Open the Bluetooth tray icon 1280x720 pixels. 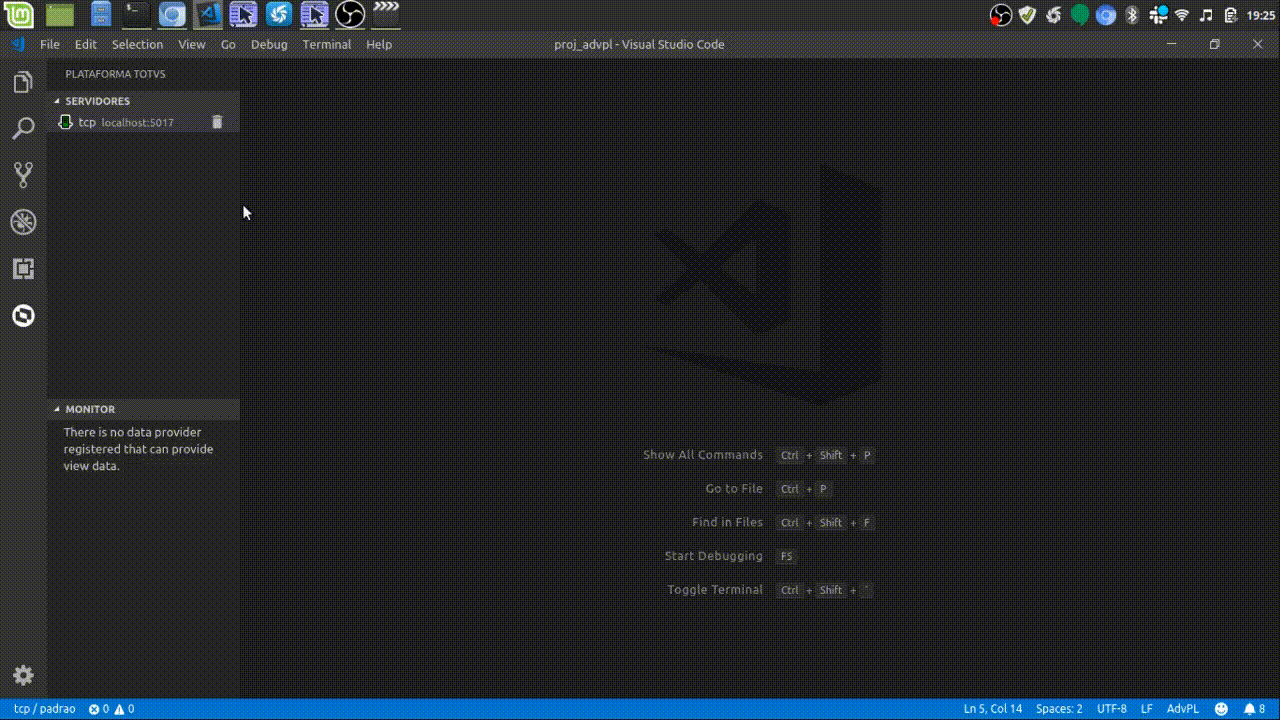1132,15
